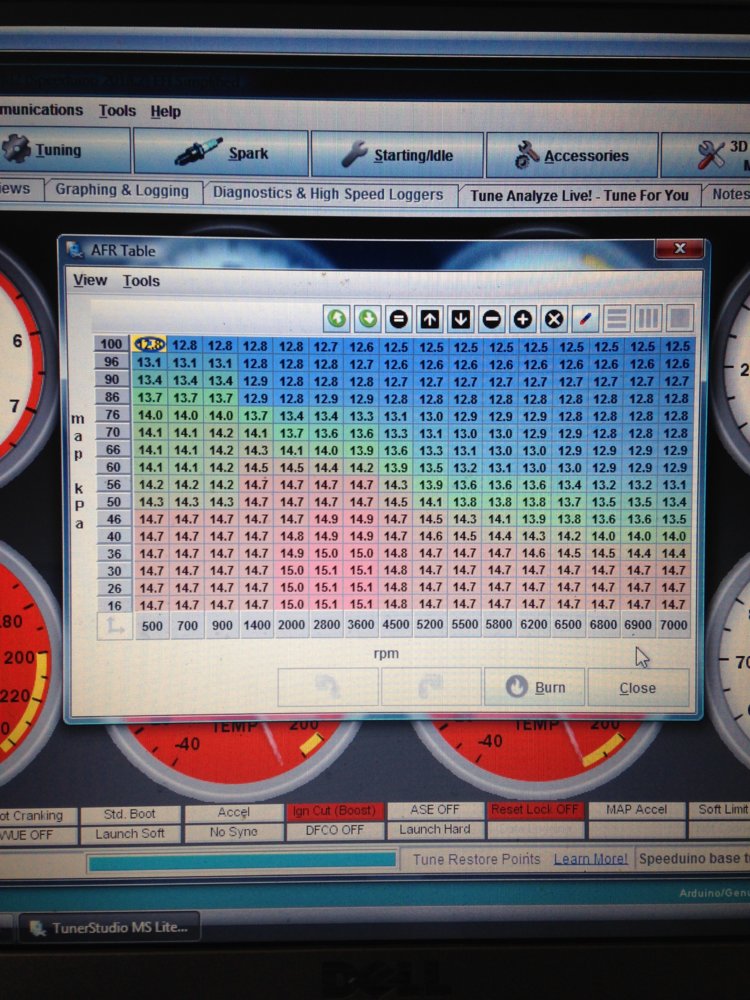Click the white down-arrow toolbar icon

pyautogui.click(x=460, y=319)
